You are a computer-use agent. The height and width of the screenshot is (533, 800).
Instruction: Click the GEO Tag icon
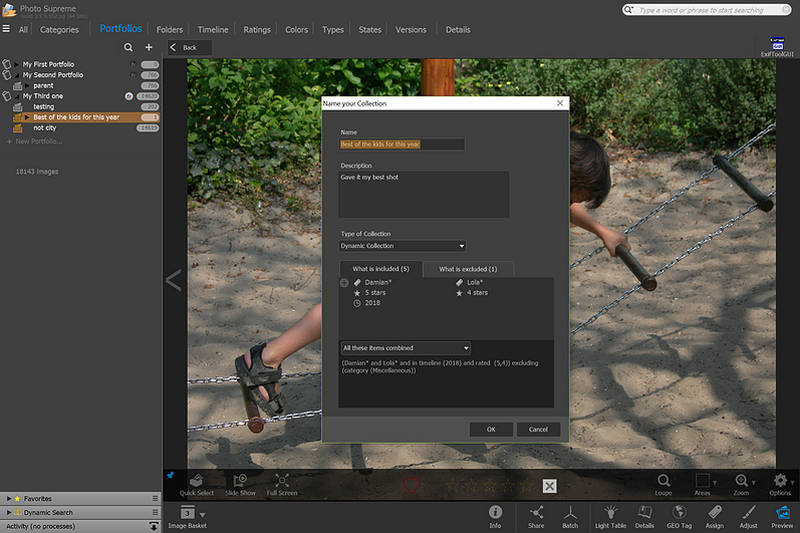(678, 514)
